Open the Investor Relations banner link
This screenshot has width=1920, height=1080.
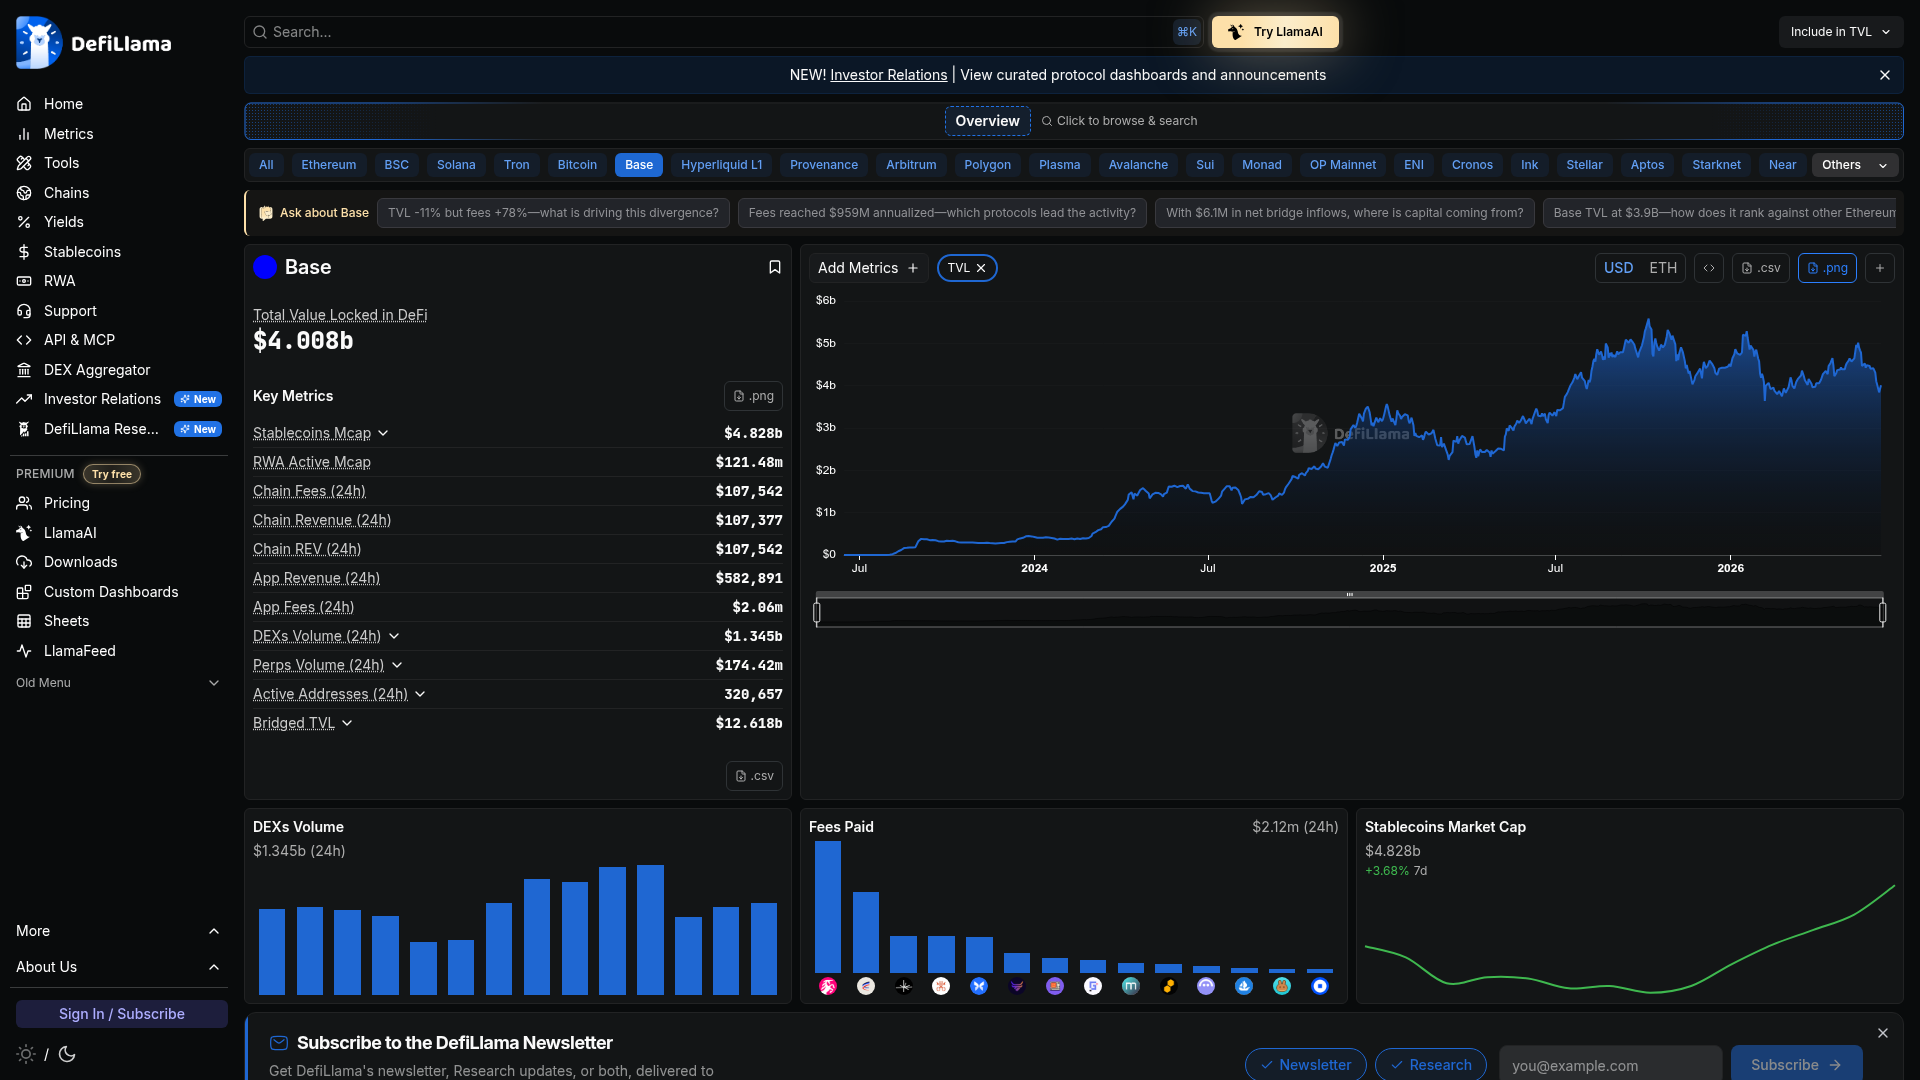888,75
